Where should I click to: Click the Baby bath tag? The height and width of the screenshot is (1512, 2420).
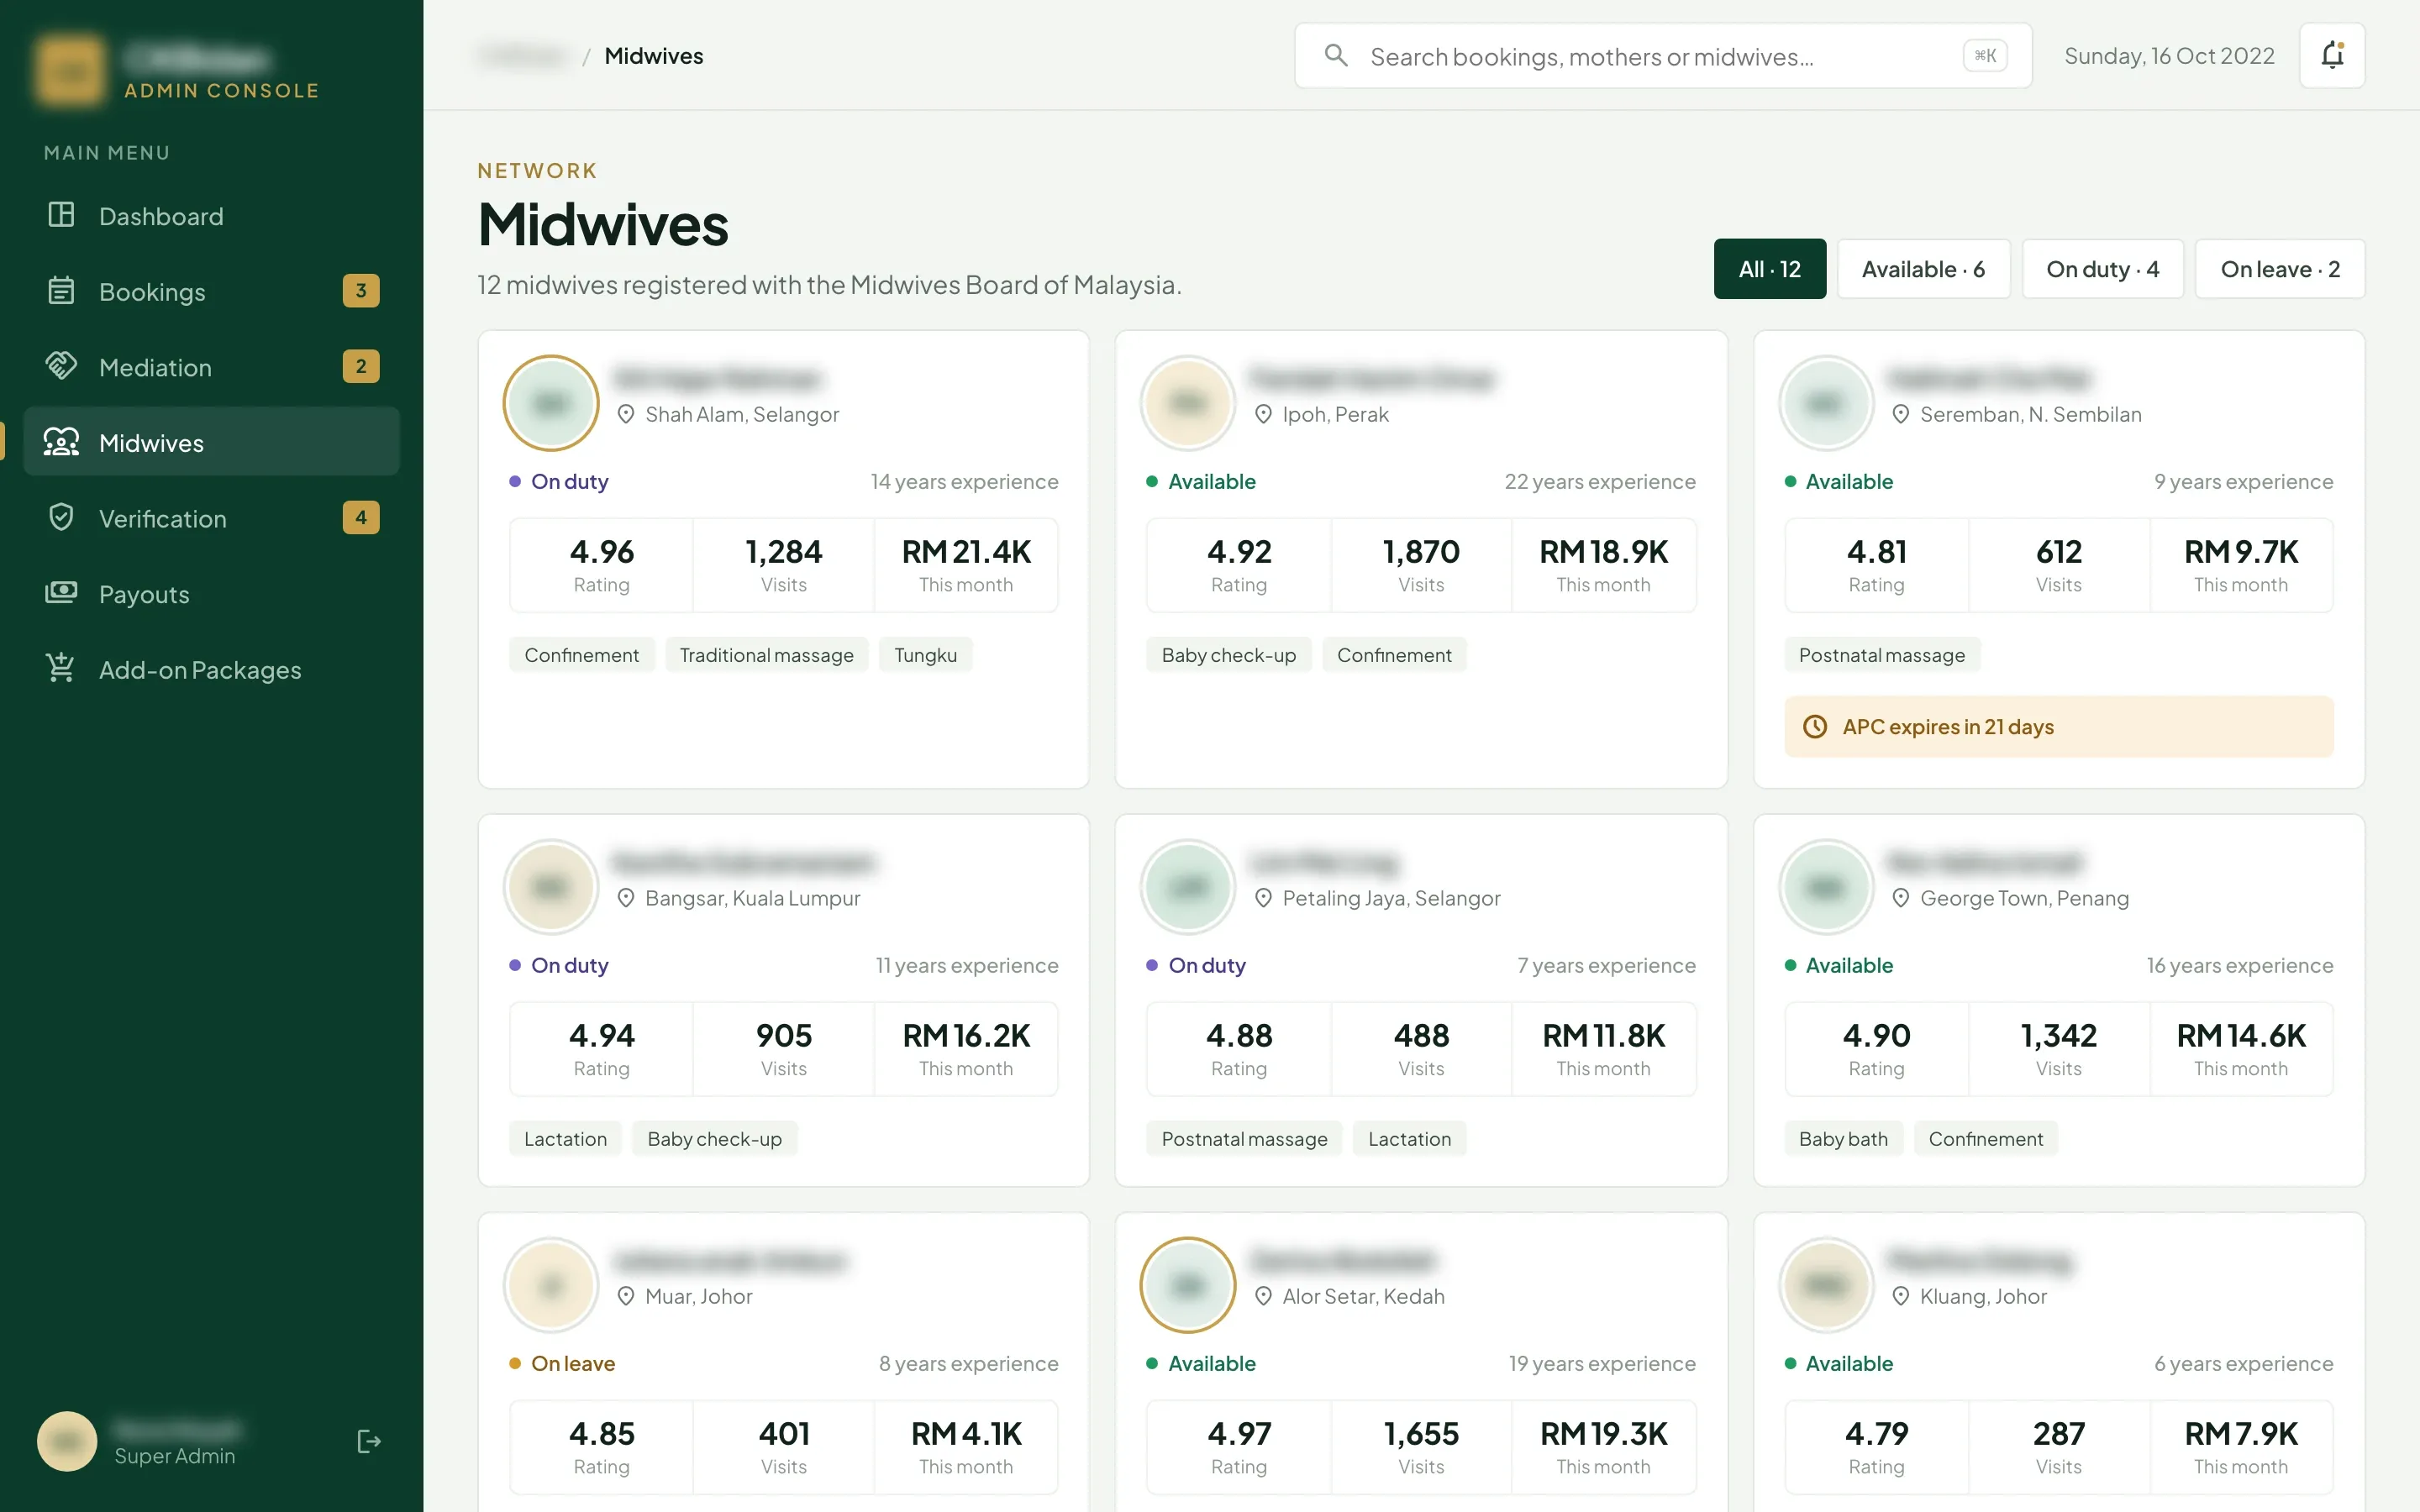point(1843,1139)
